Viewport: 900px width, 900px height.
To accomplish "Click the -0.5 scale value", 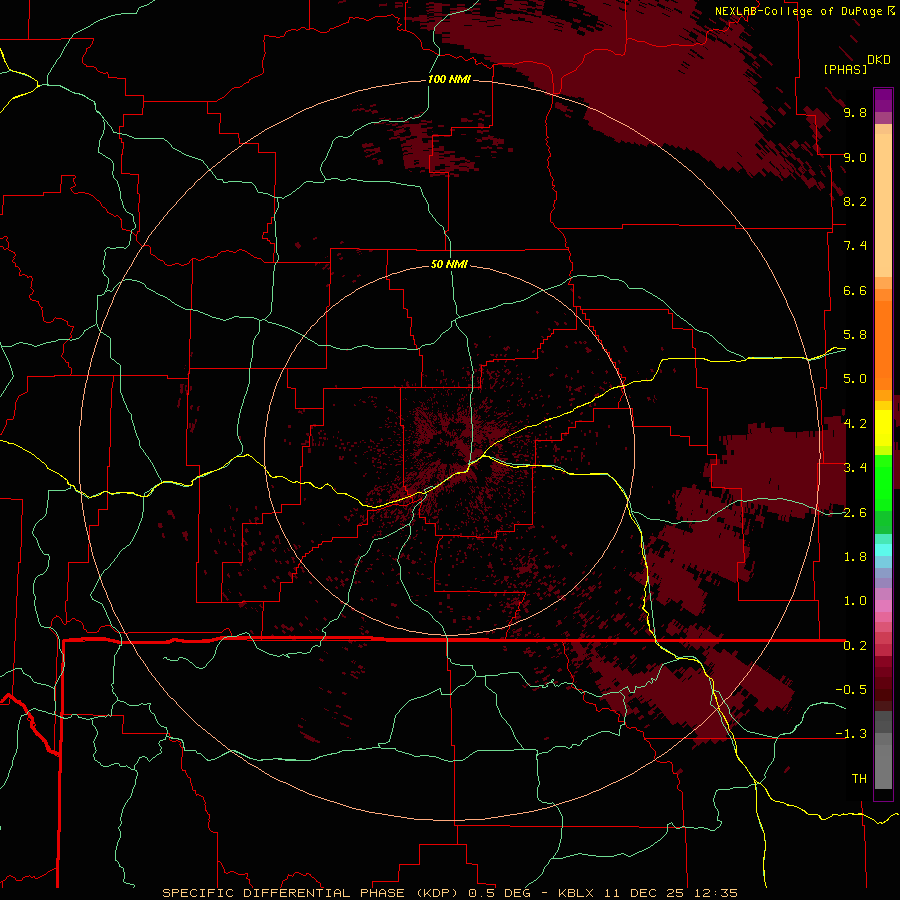I will click(x=851, y=690).
